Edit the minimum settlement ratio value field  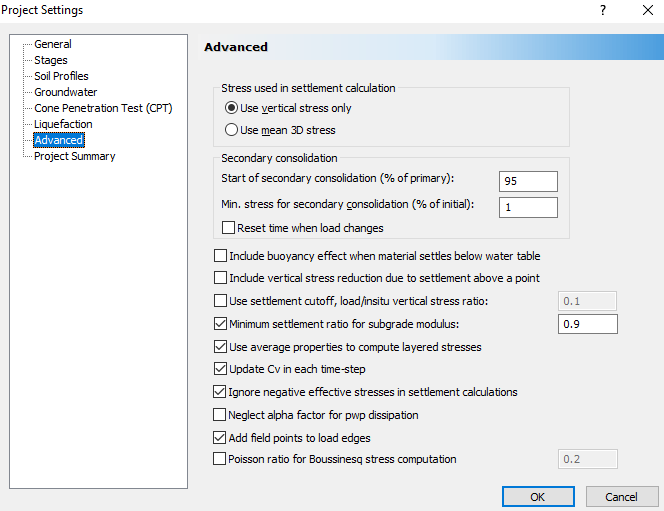(x=587, y=324)
